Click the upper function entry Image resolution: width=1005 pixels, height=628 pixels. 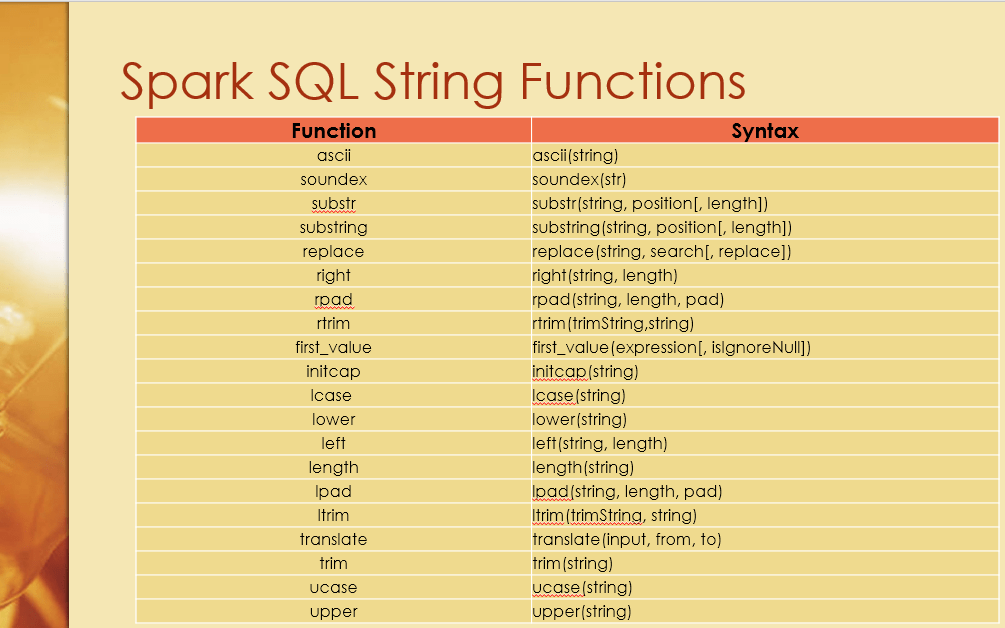click(x=333, y=611)
